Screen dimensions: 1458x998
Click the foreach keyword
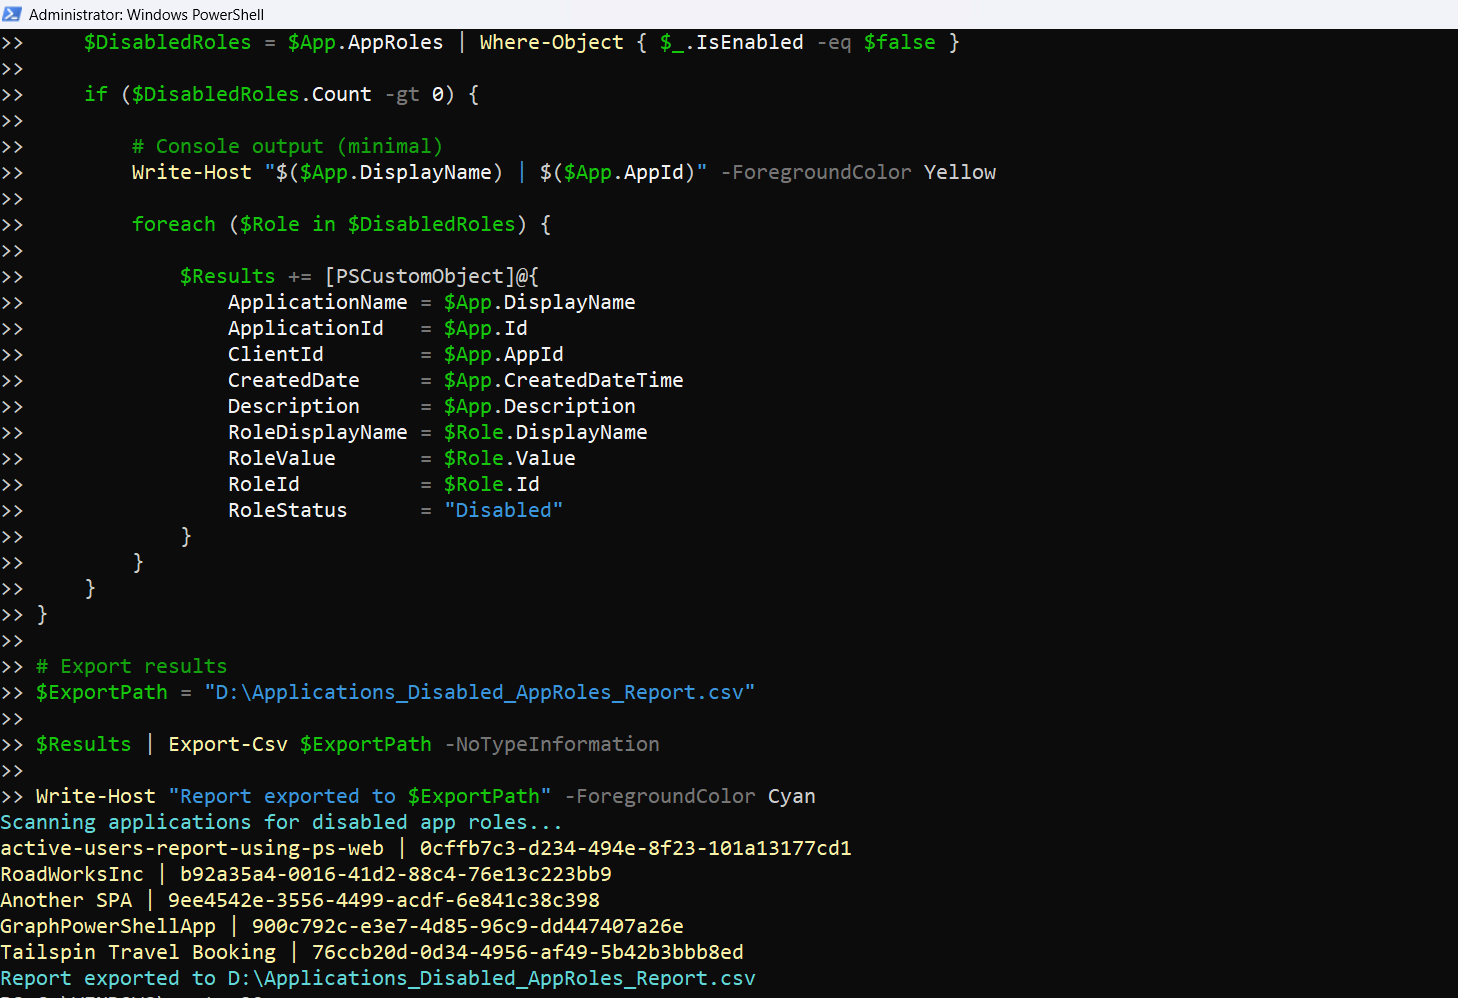click(x=173, y=224)
